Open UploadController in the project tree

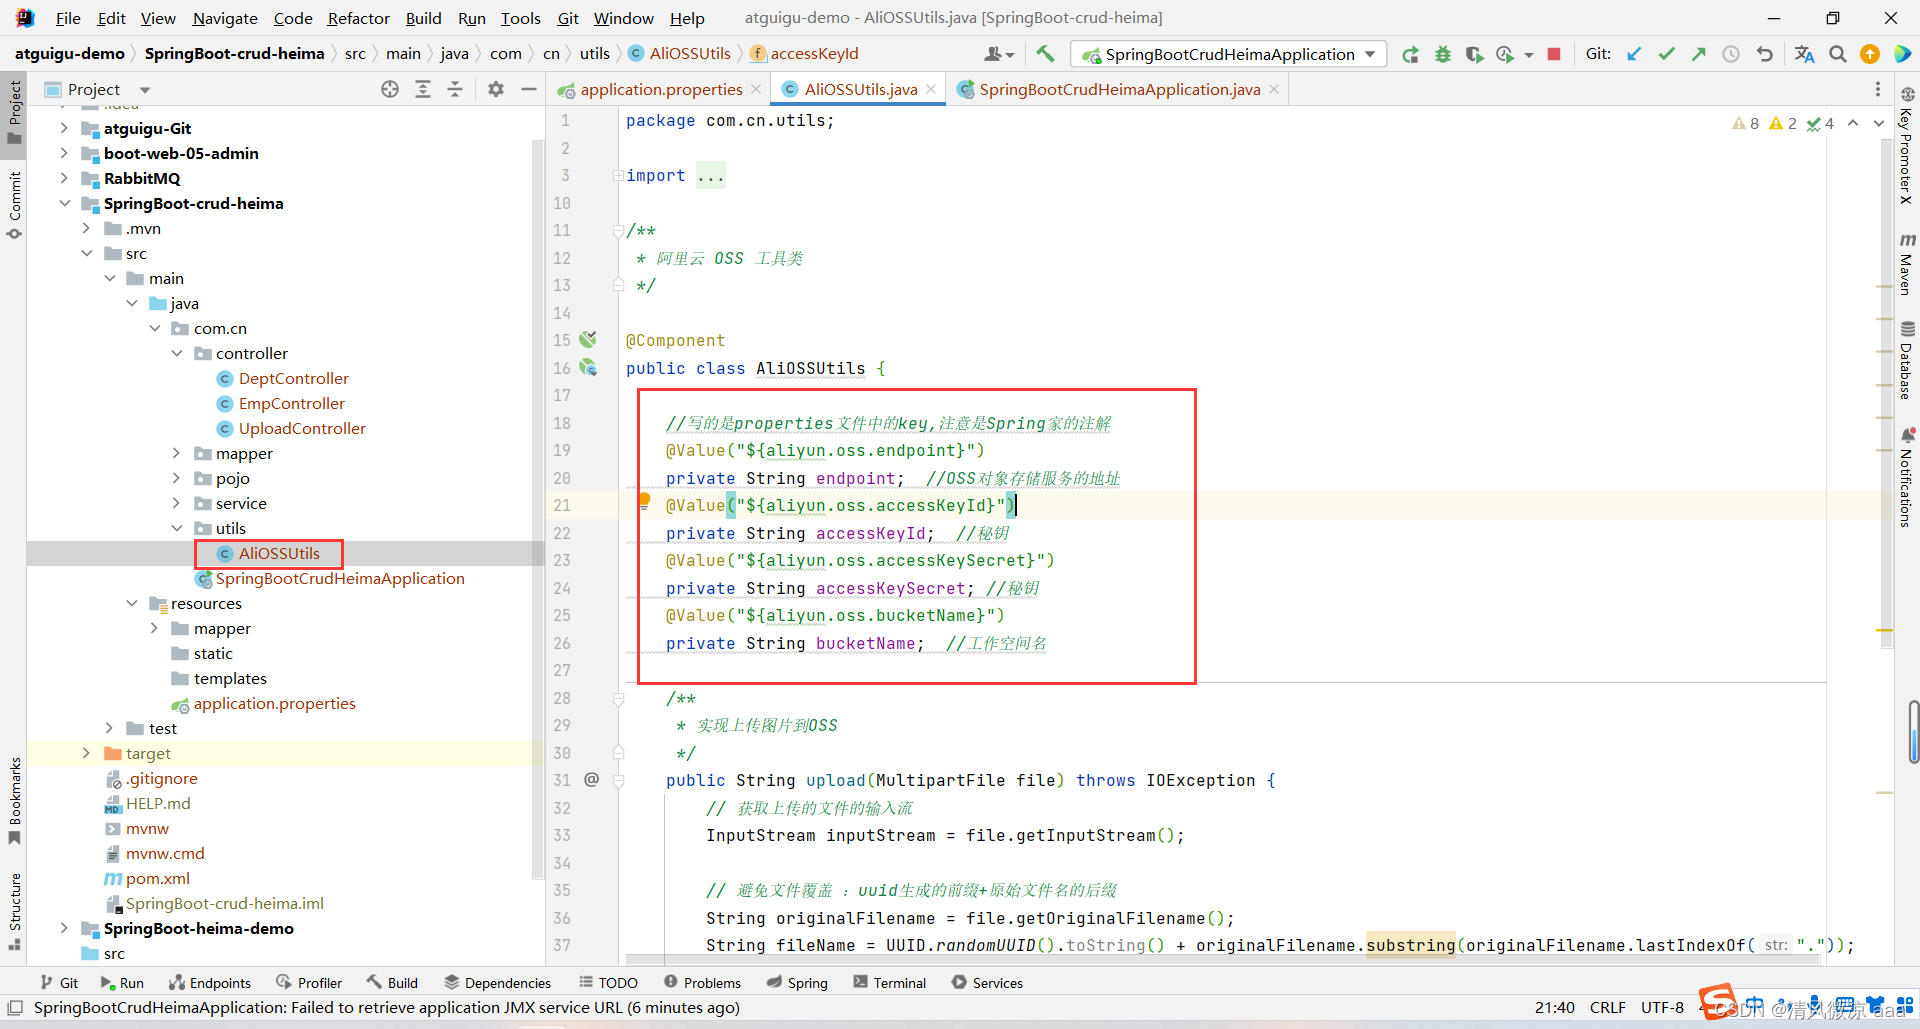pos(302,428)
